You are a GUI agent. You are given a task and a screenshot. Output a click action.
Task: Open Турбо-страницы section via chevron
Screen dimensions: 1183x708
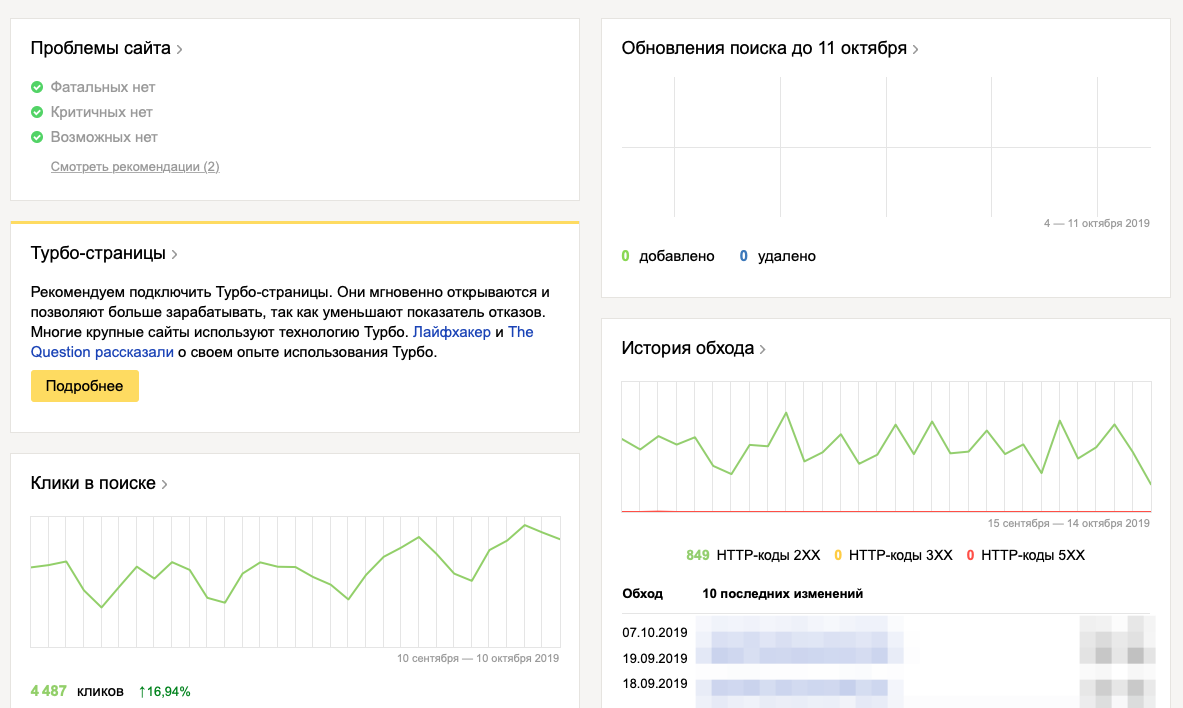click(x=175, y=255)
